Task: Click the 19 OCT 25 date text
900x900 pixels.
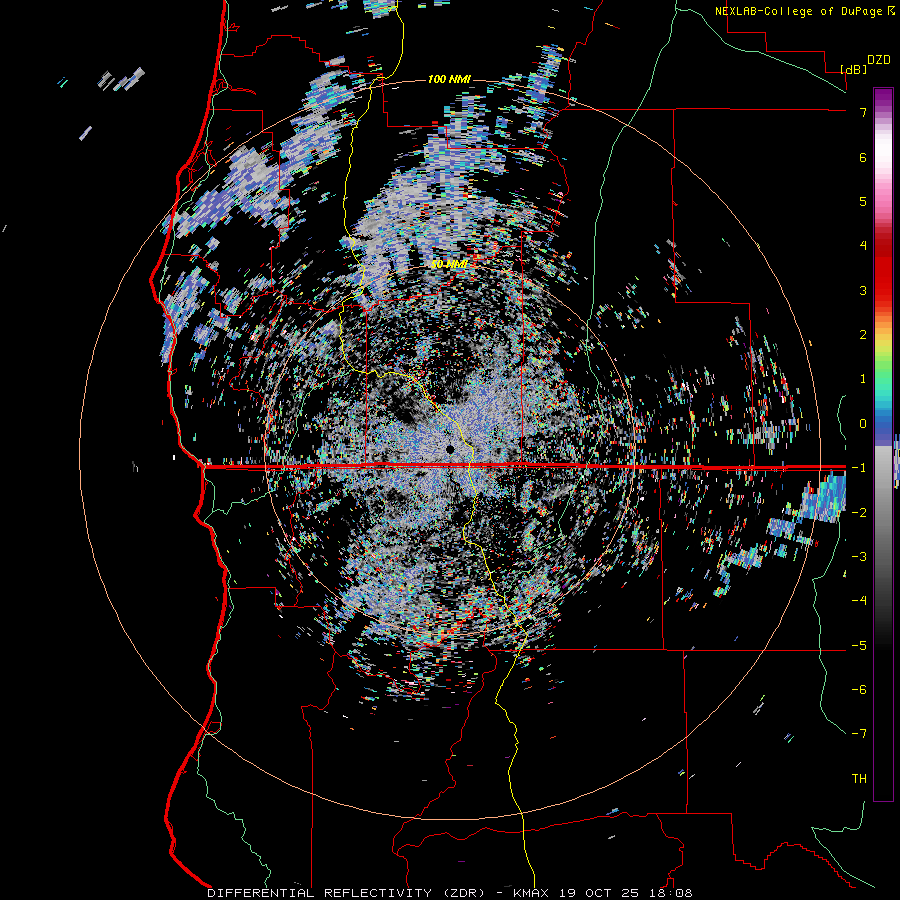Action: click(600, 893)
